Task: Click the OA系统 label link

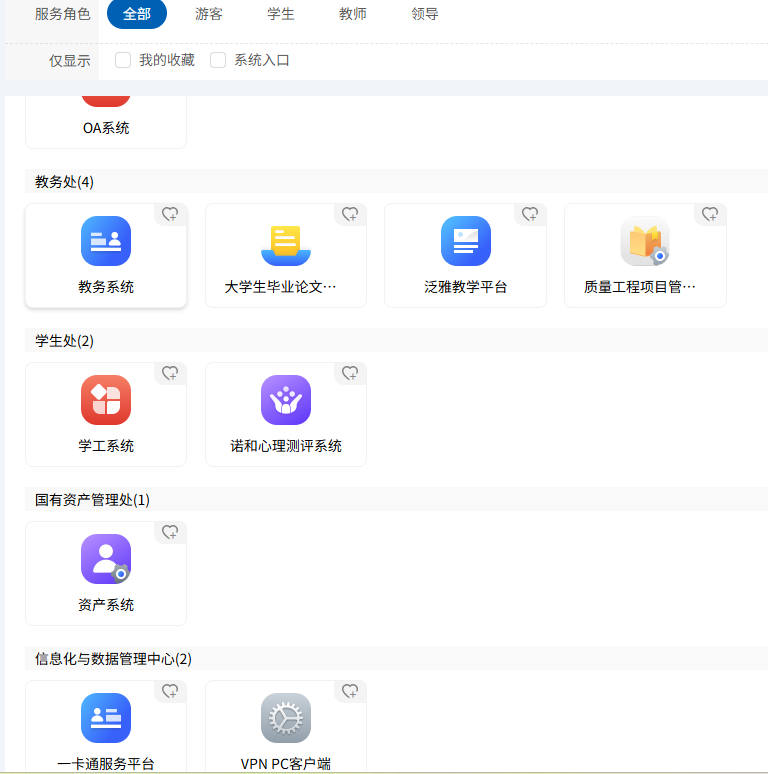Action: pyautogui.click(x=106, y=128)
